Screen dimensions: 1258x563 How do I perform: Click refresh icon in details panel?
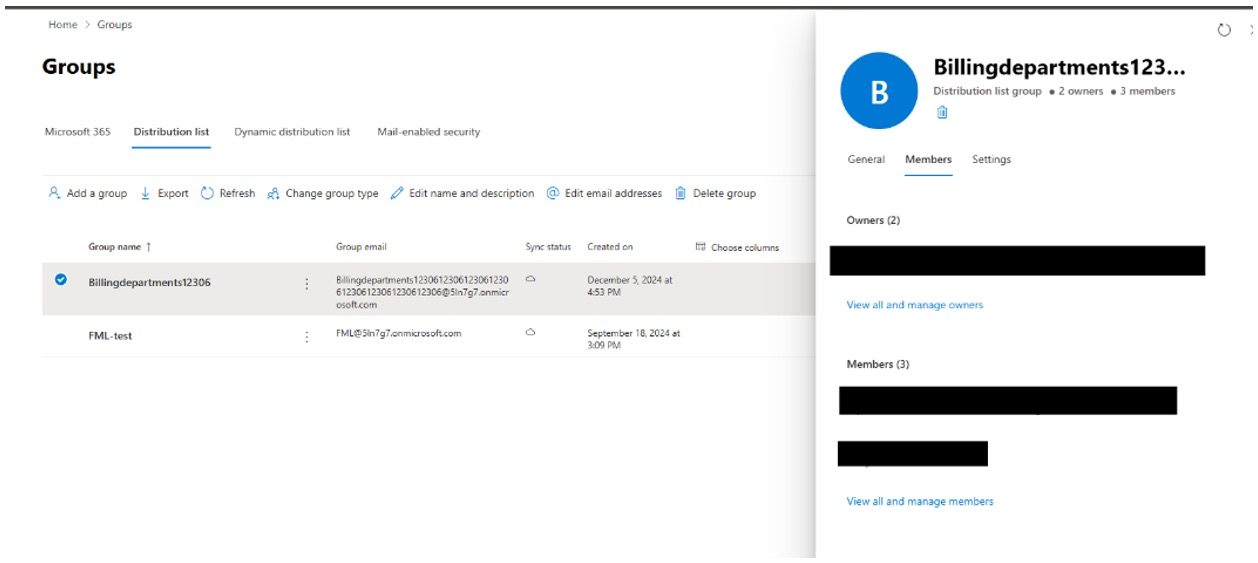(x=1224, y=30)
